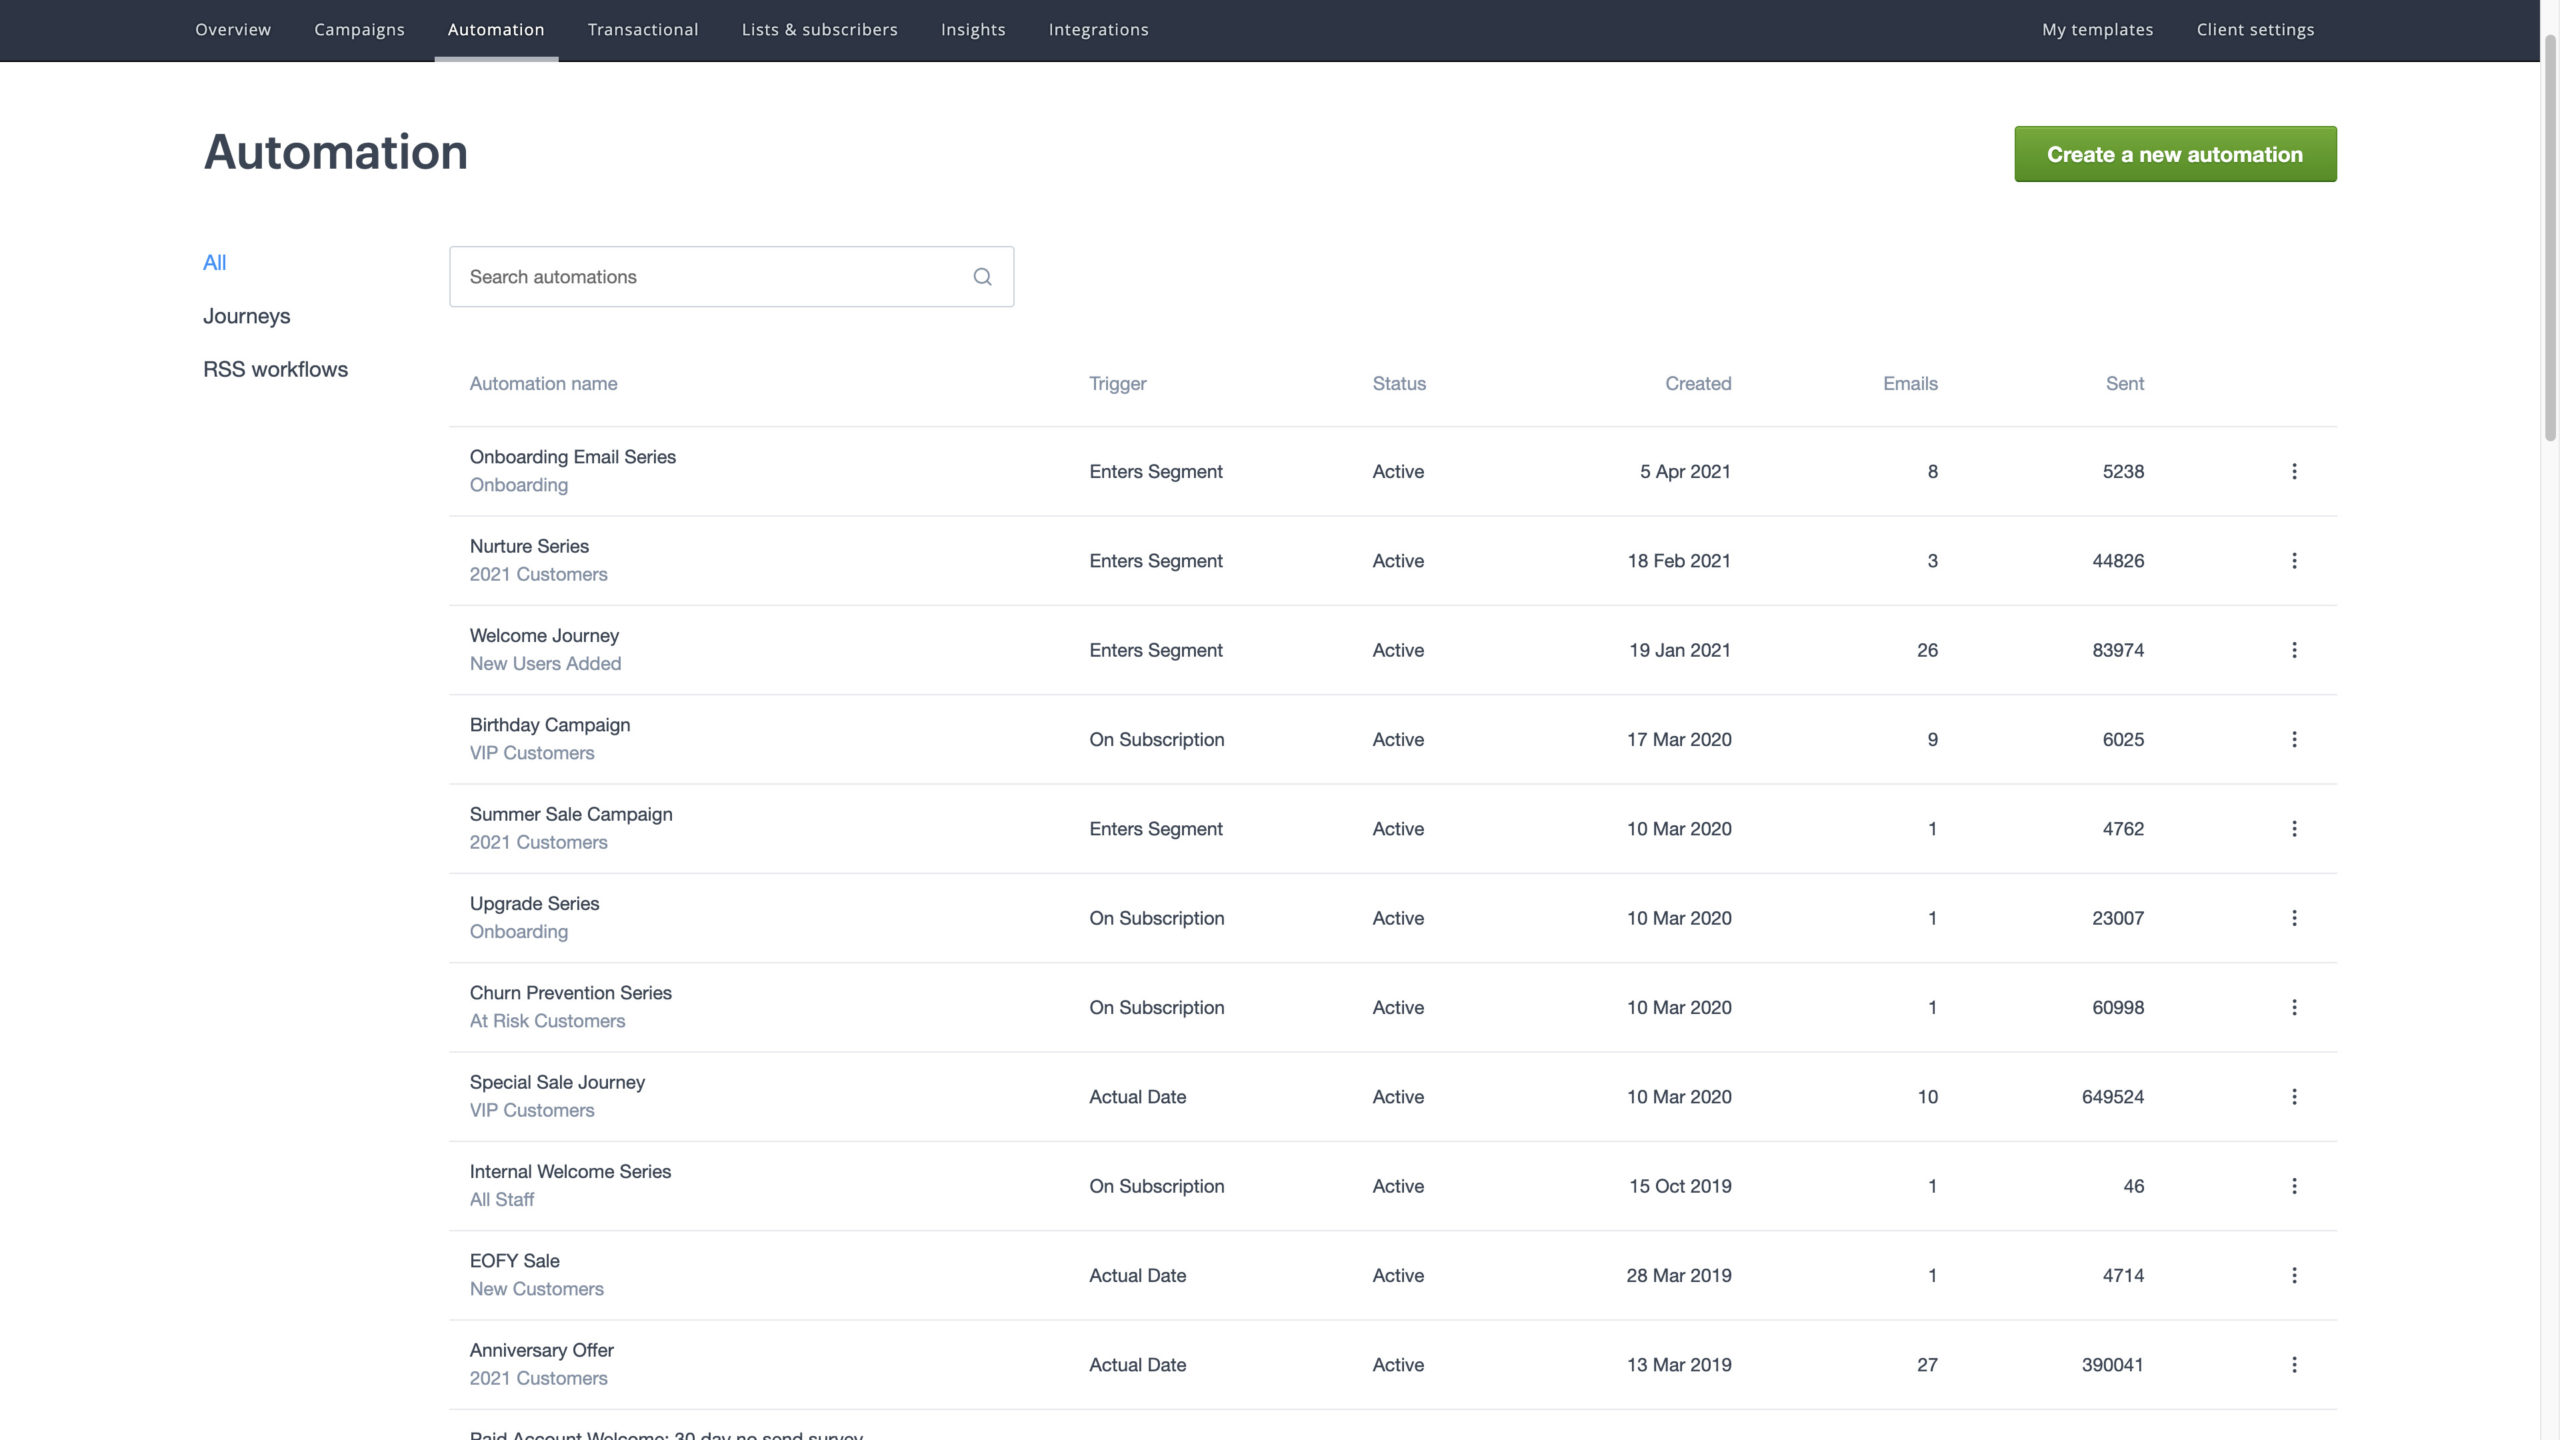
Task: Open more options for Onboarding Email Series
Action: (x=2294, y=471)
